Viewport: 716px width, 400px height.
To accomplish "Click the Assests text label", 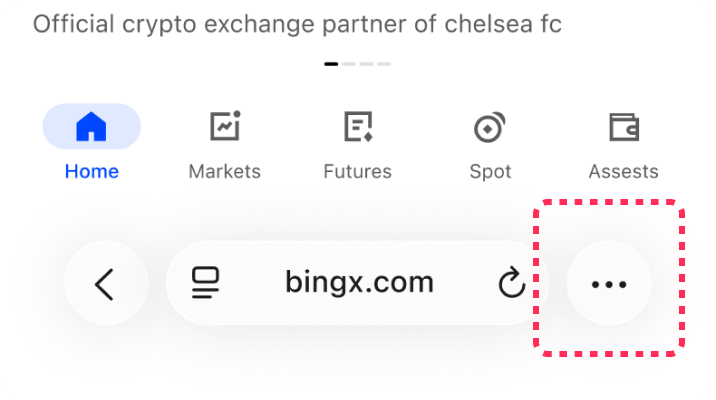I will coord(624,171).
